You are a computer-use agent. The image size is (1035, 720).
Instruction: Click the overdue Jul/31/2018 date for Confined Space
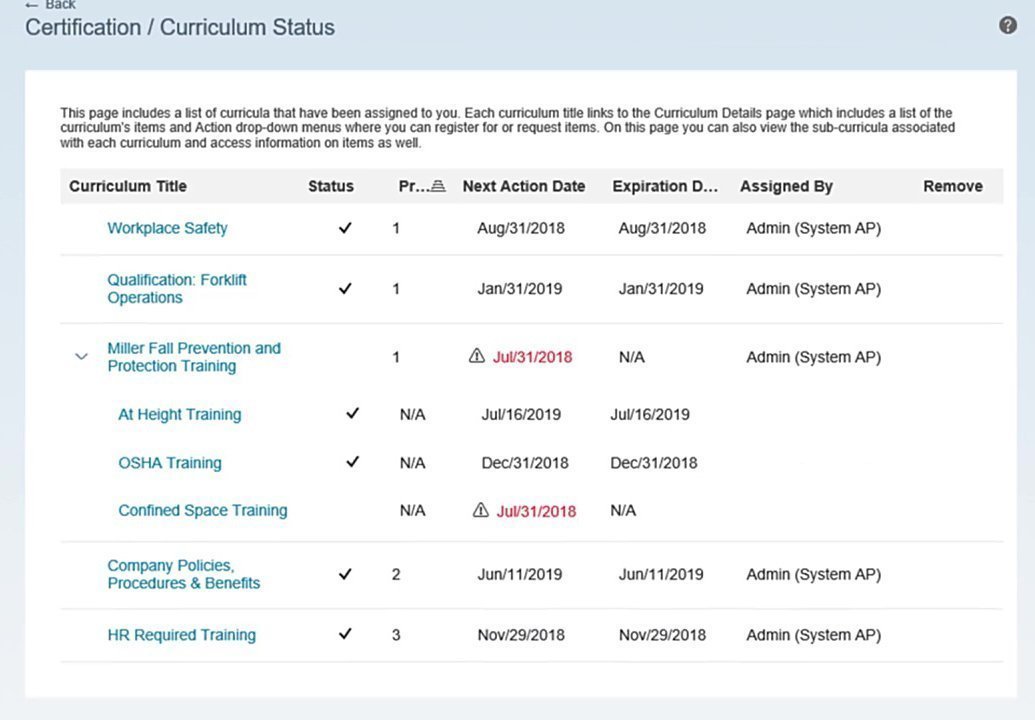pyautogui.click(x=536, y=511)
